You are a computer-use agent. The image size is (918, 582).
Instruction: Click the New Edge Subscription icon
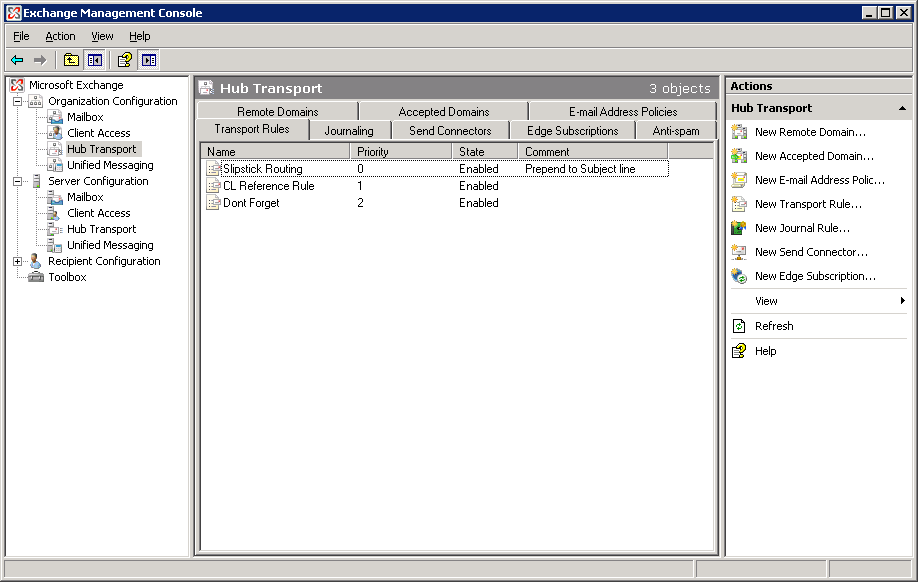click(739, 276)
